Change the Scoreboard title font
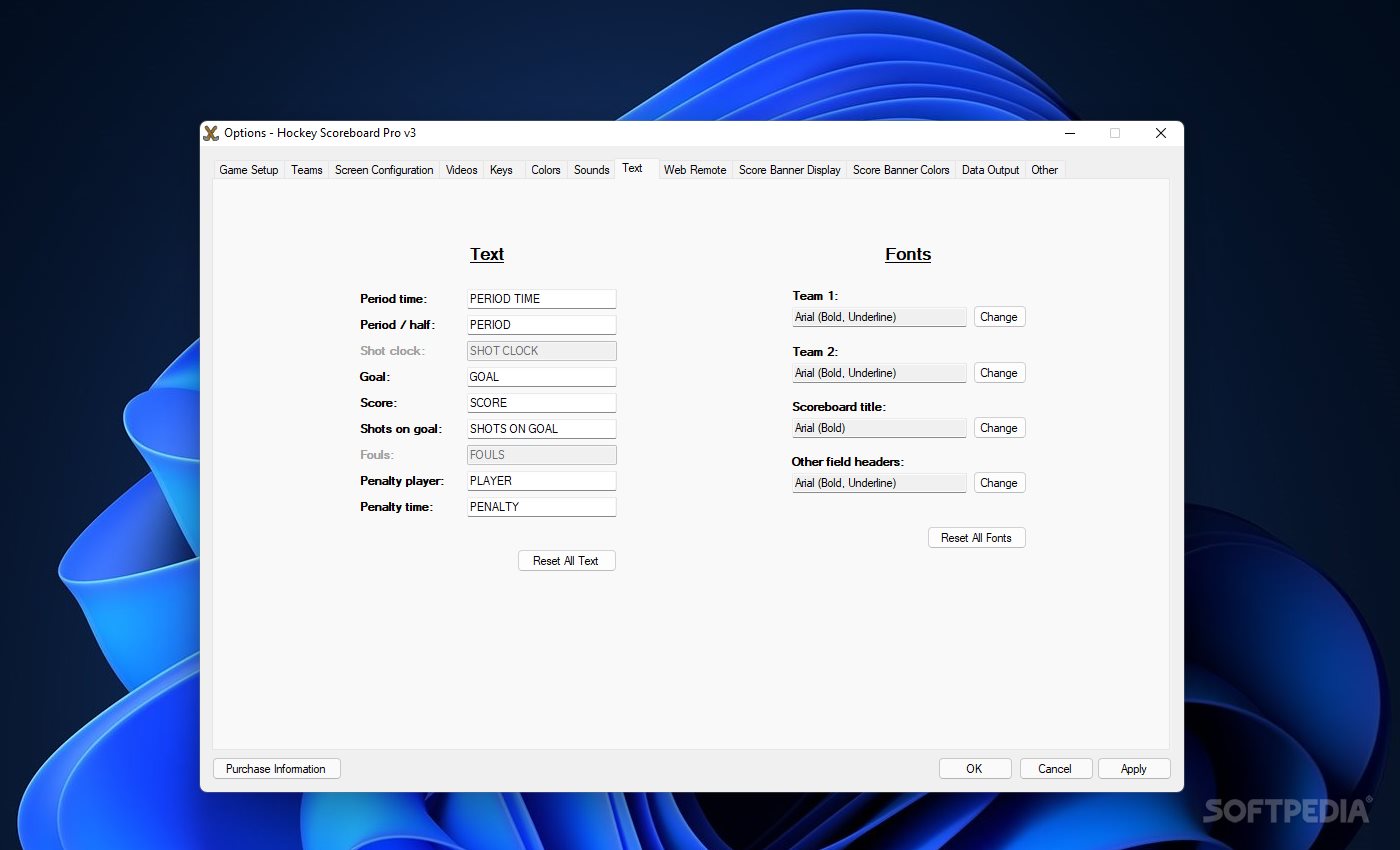 coord(999,428)
